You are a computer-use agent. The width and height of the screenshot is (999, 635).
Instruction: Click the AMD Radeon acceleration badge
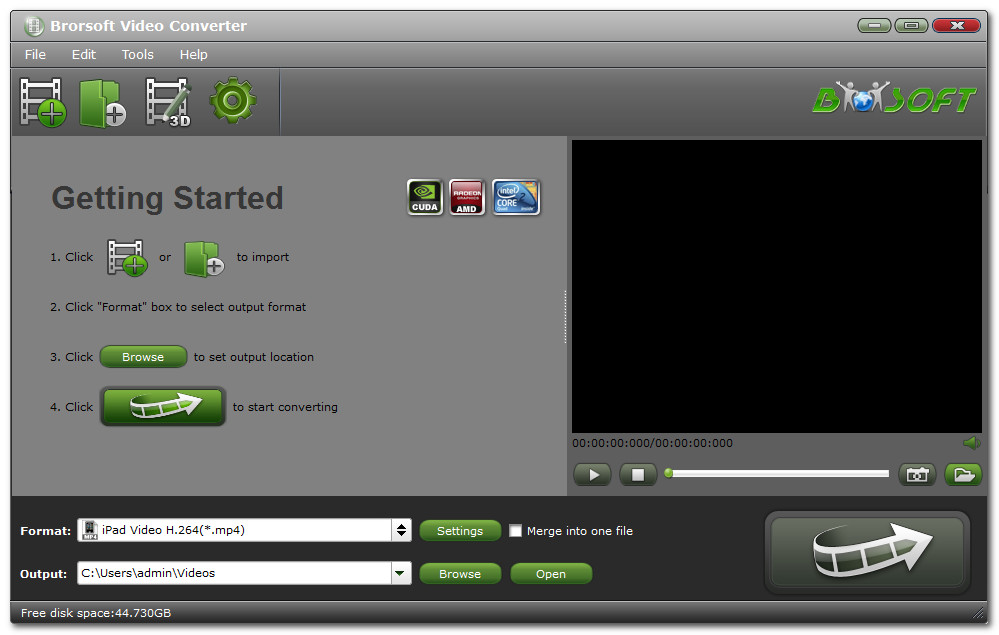coord(467,197)
